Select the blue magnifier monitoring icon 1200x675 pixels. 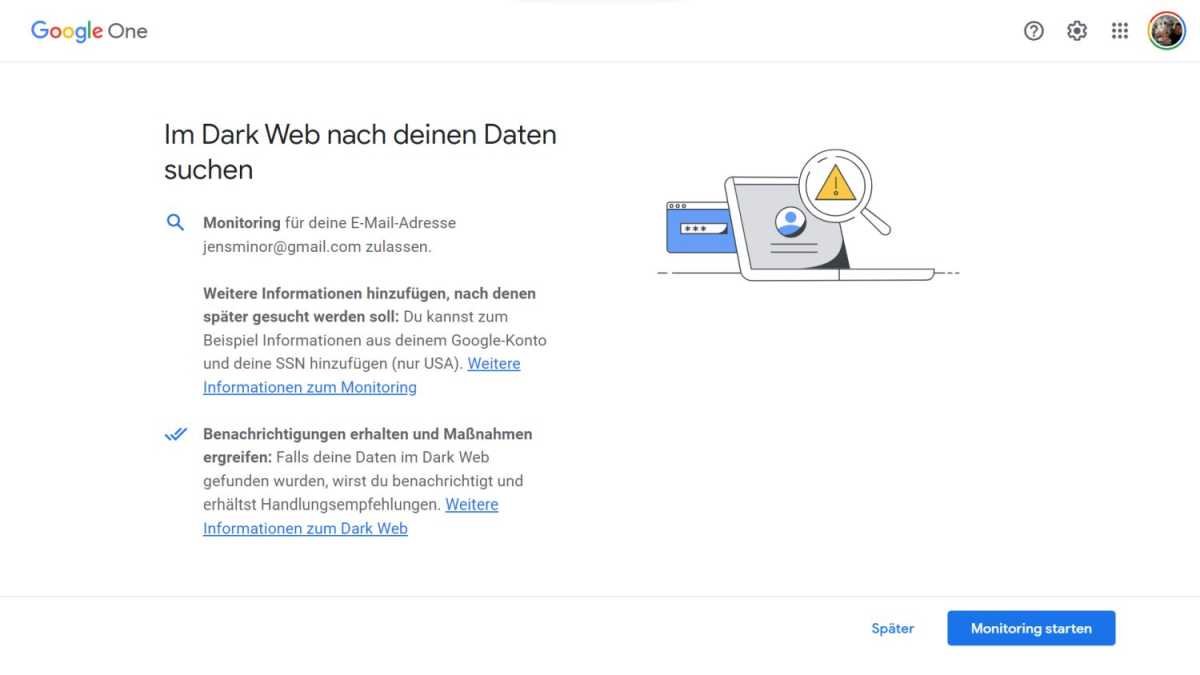pyautogui.click(x=176, y=222)
